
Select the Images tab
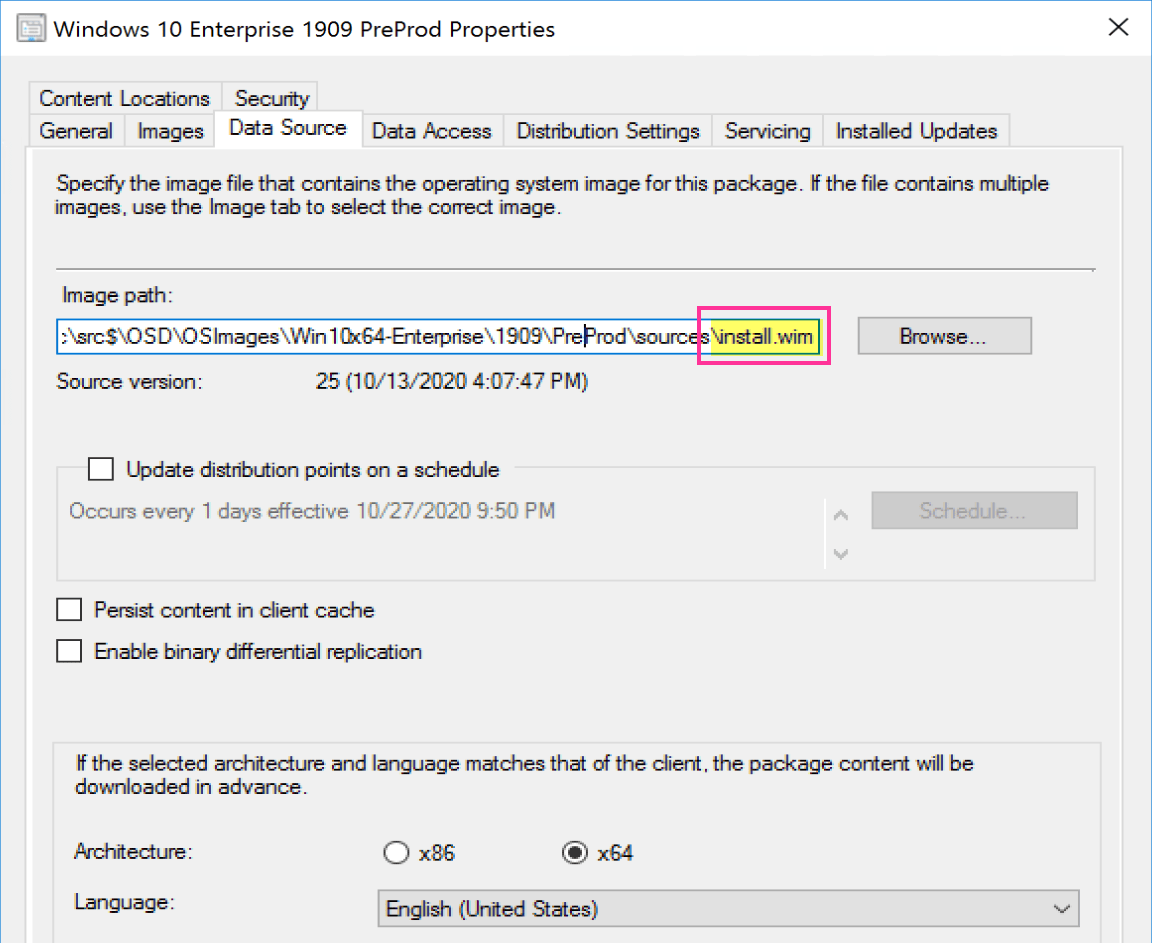coord(170,131)
